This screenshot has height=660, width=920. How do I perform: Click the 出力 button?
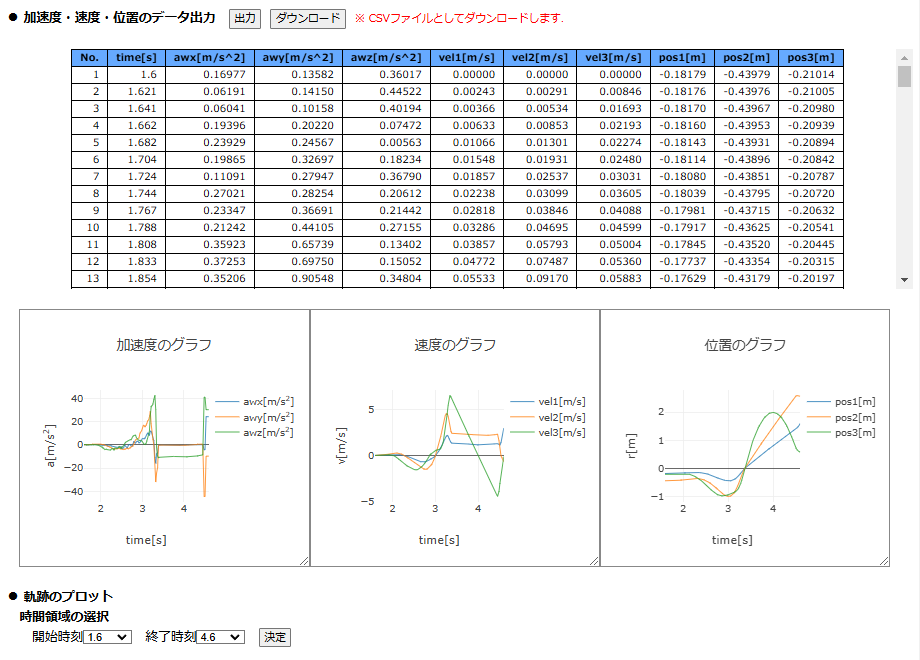pos(245,18)
